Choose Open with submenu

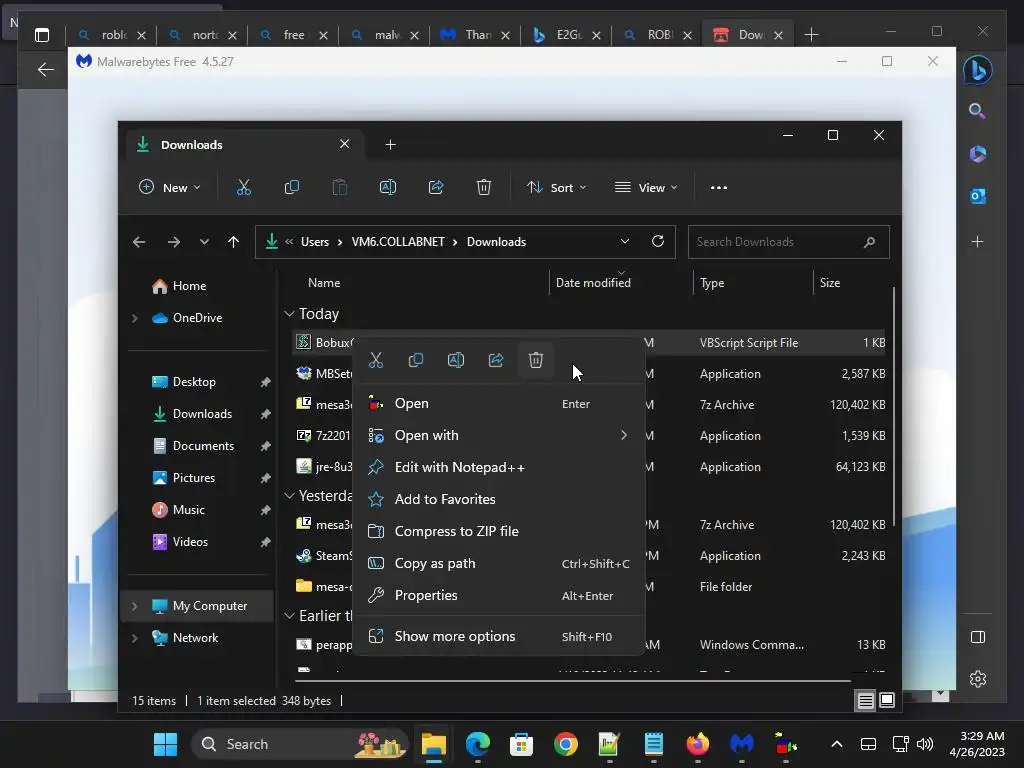tap(499, 436)
